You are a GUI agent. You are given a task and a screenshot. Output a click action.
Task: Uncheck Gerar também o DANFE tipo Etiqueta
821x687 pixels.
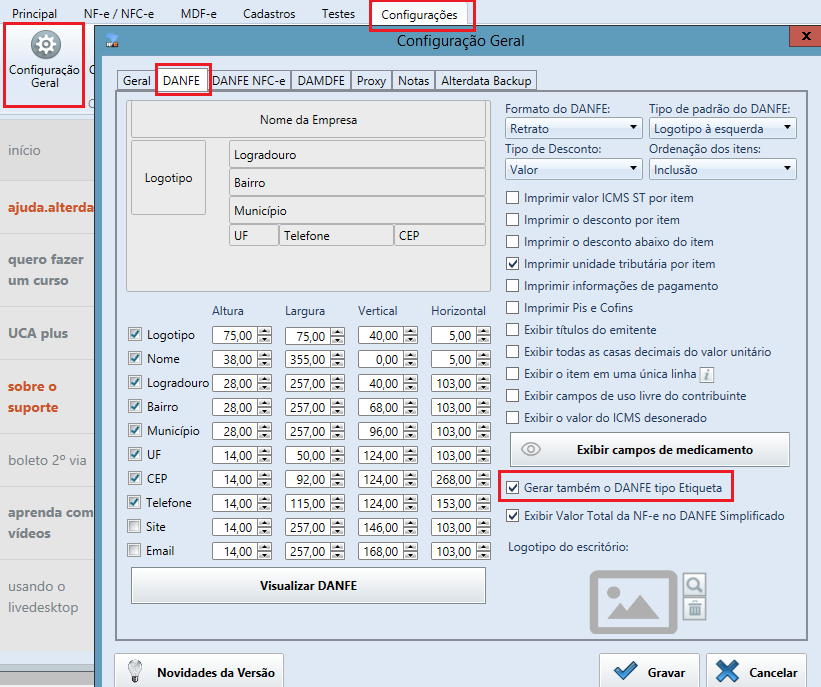[513, 487]
